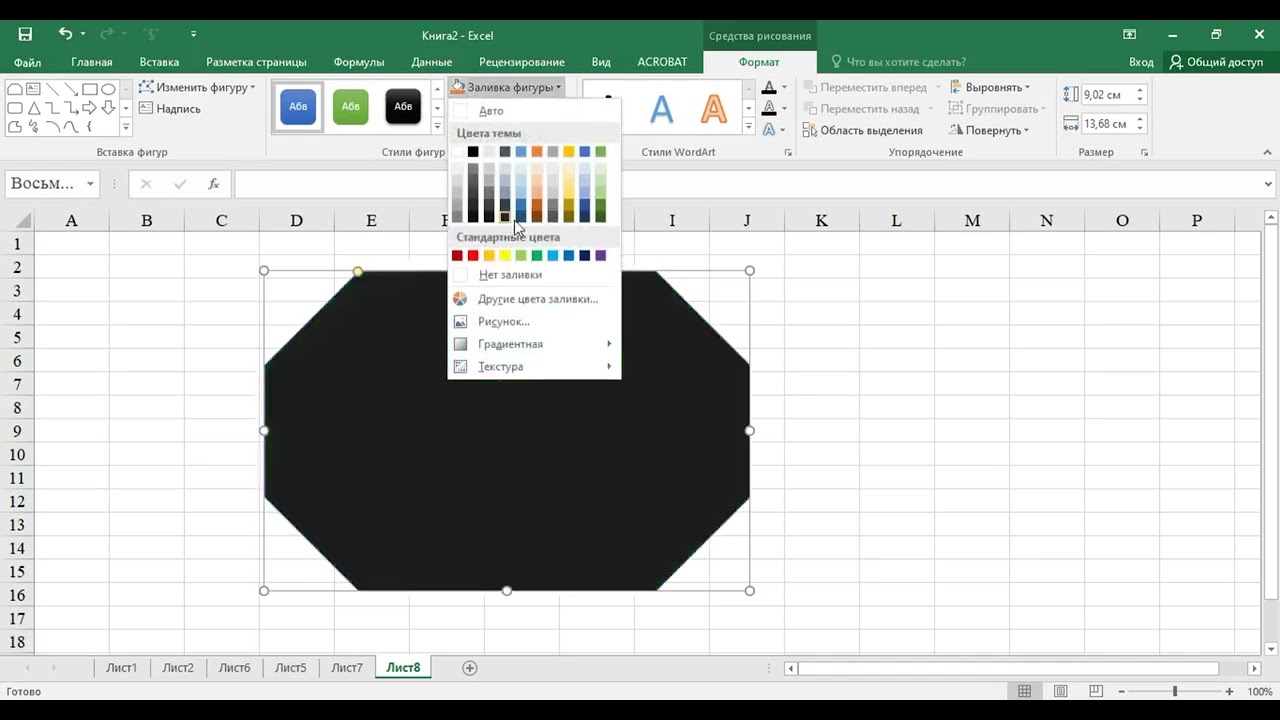This screenshot has height=720, width=1280.
Task: Open the Файл tab
Action: coord(28,62)
